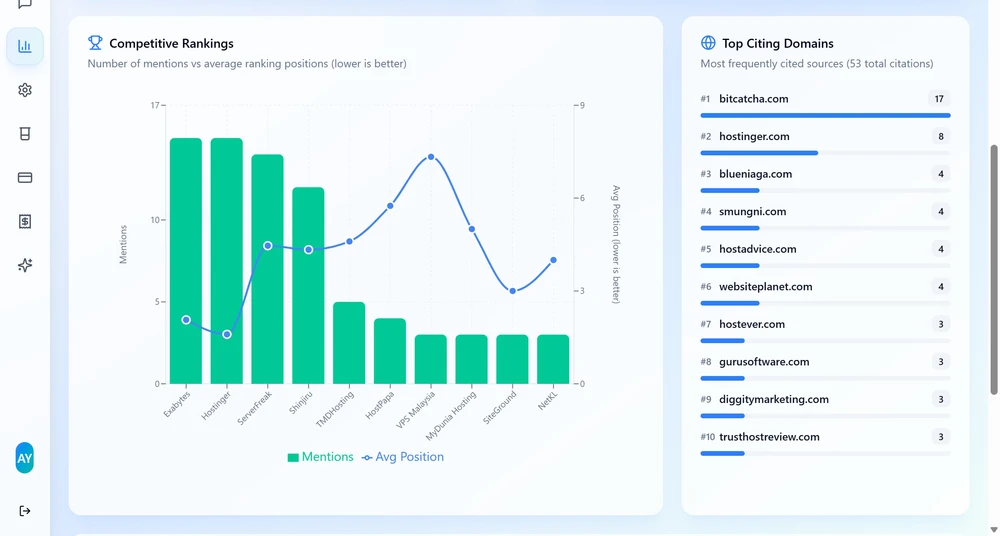Click the SiteGround mentions bar

512,359
